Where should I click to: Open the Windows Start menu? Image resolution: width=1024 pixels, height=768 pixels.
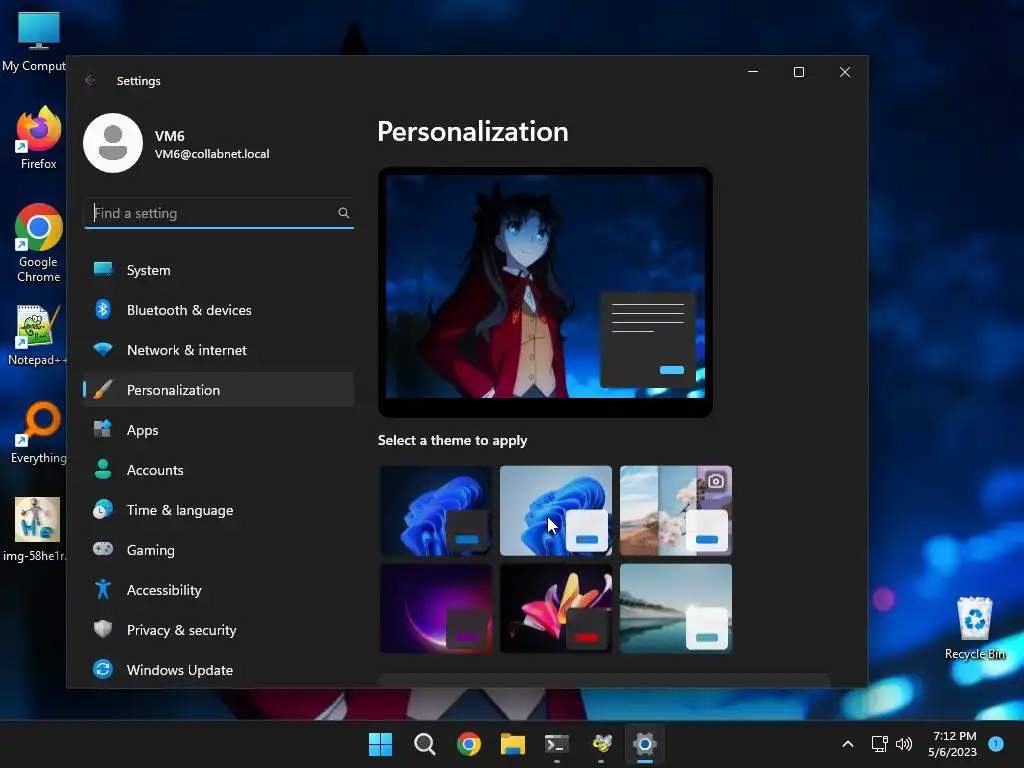pos(380,744)
